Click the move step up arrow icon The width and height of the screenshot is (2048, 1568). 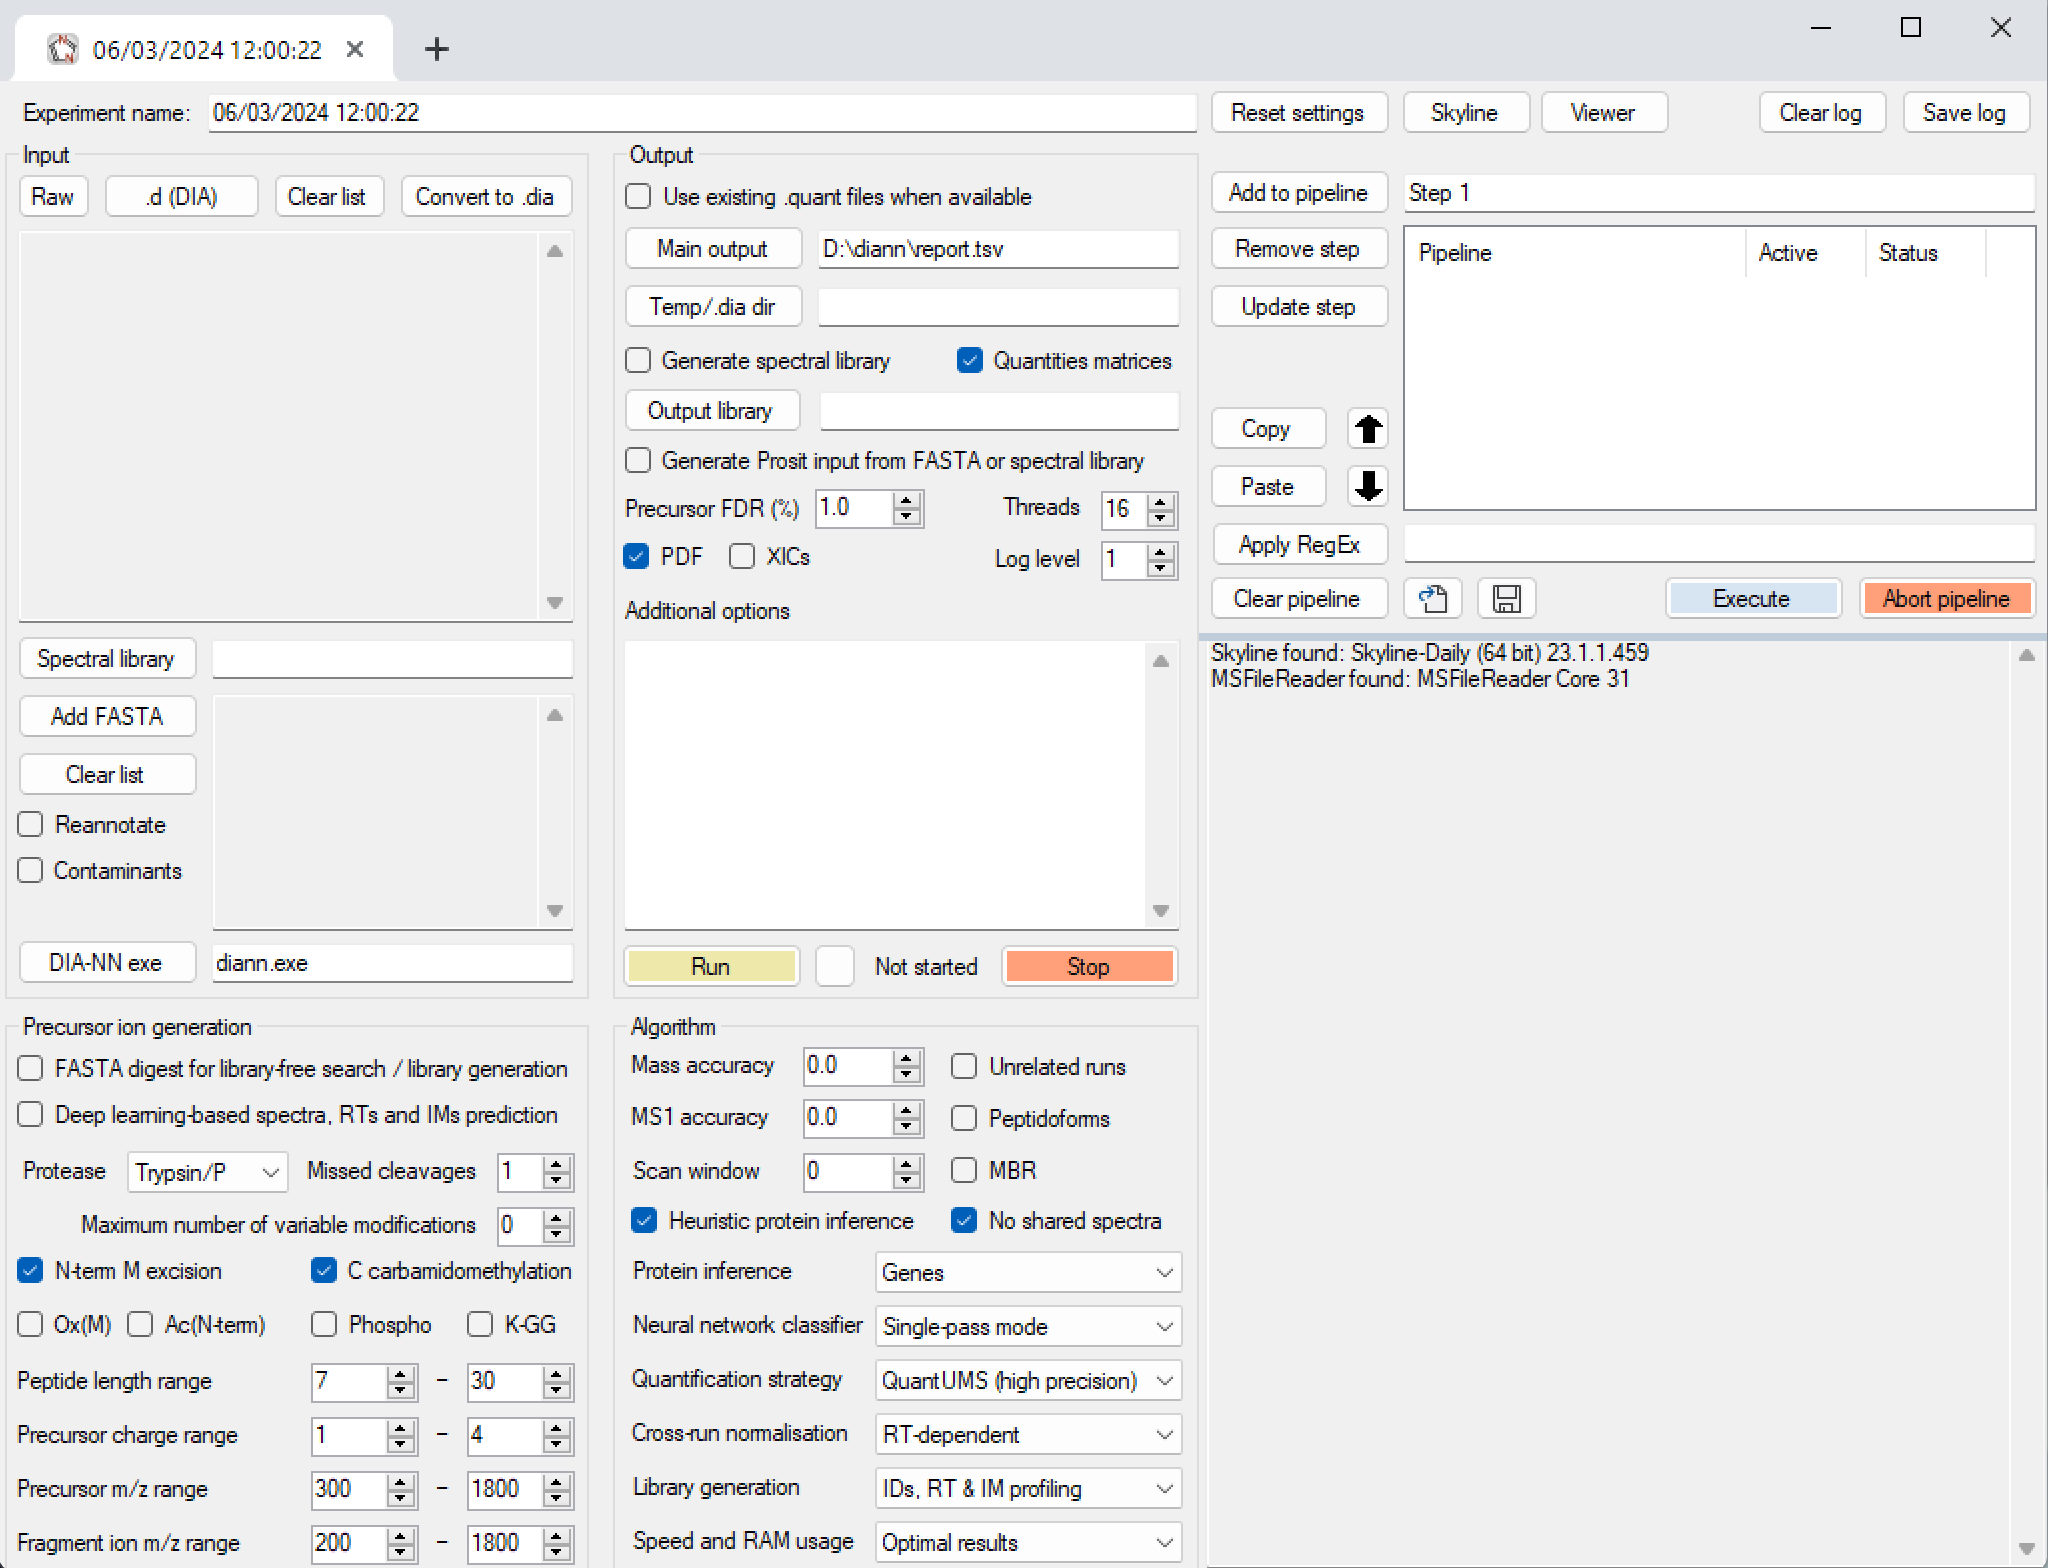pos(1368,429)
